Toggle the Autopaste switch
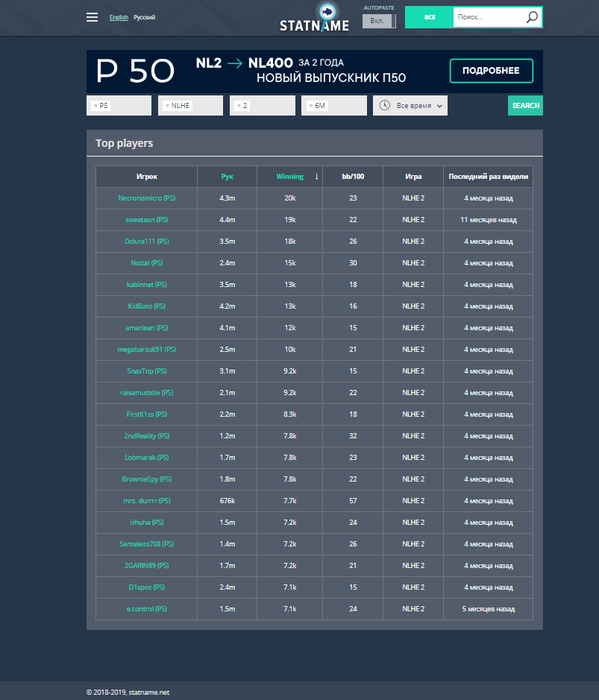This screenshot has width=599, height=700. click(379, 21)
